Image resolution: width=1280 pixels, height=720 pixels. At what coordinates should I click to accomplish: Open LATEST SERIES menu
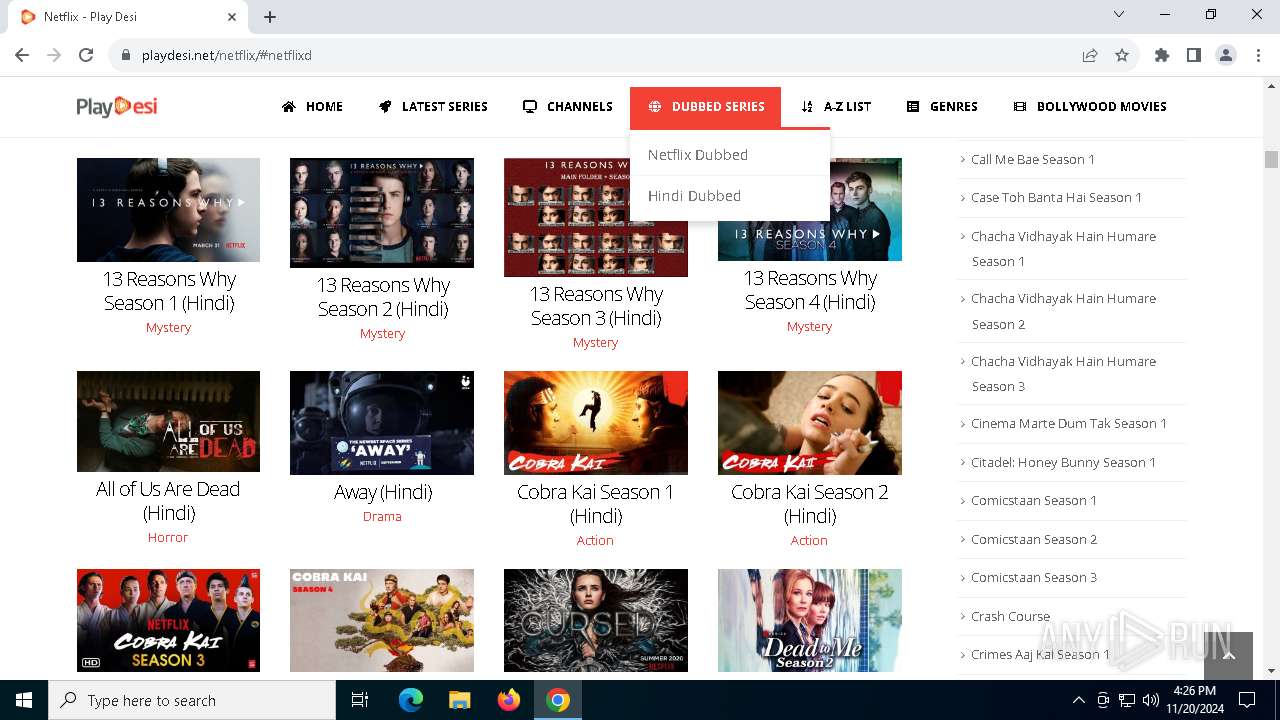(433, 107)
